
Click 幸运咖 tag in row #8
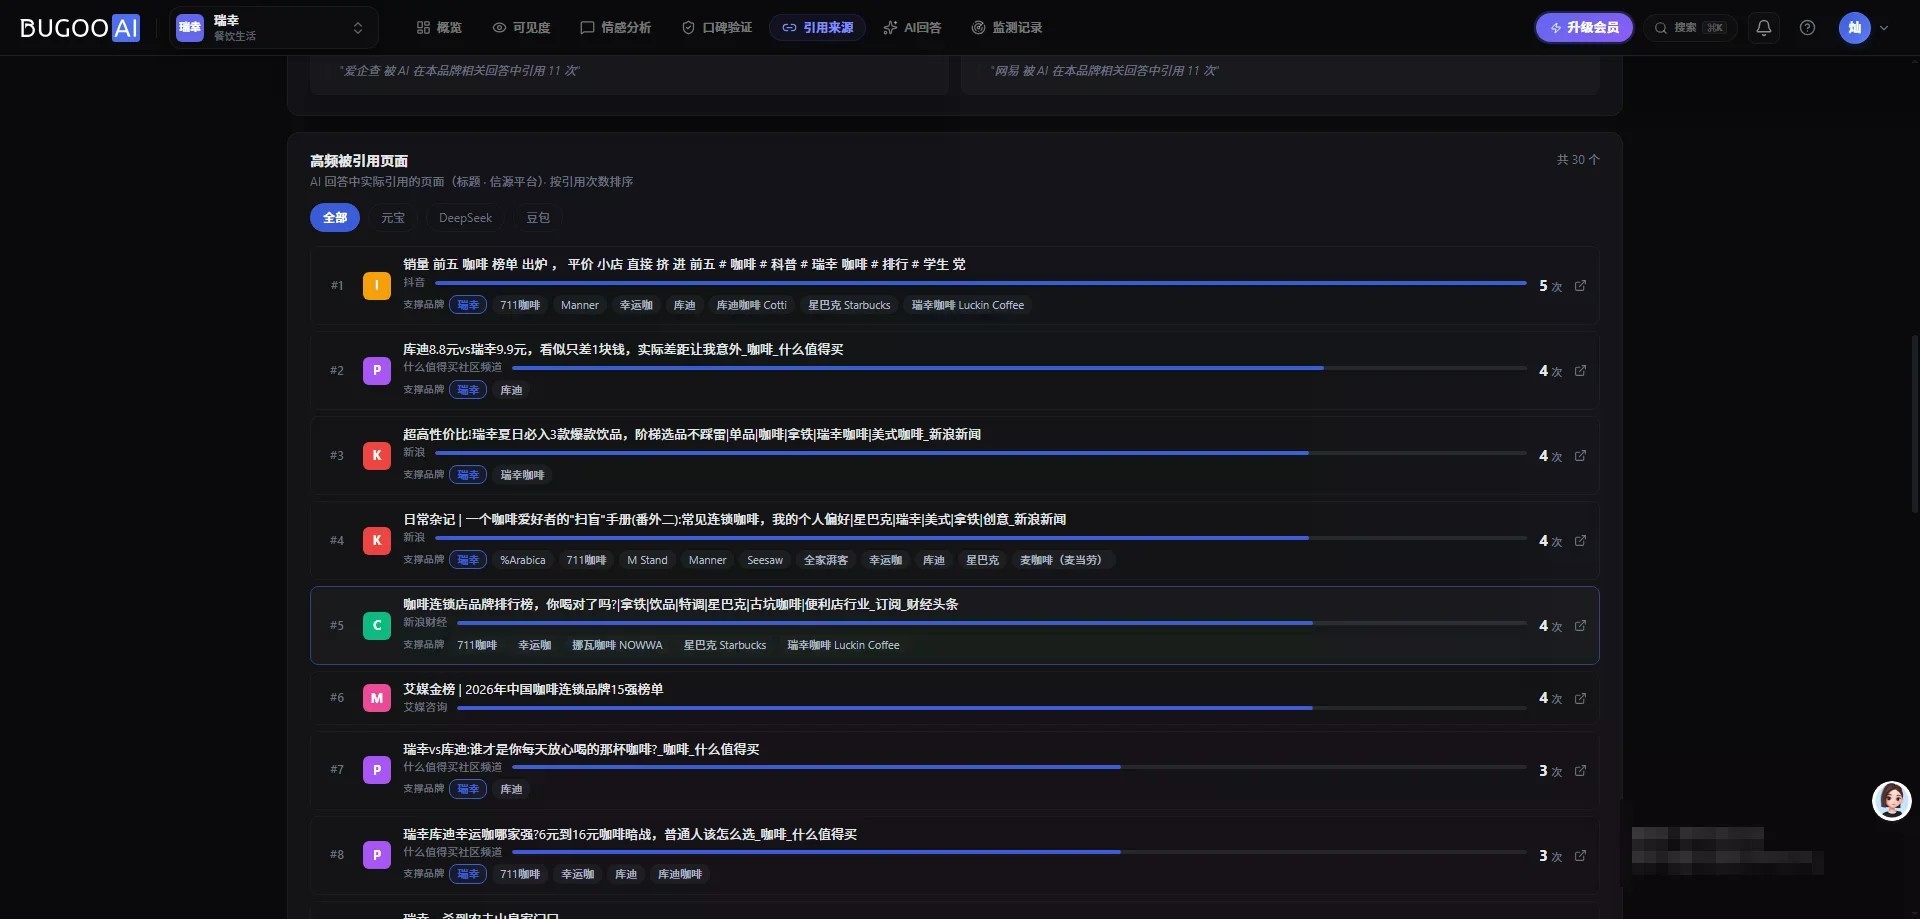[x=577, y=874]
